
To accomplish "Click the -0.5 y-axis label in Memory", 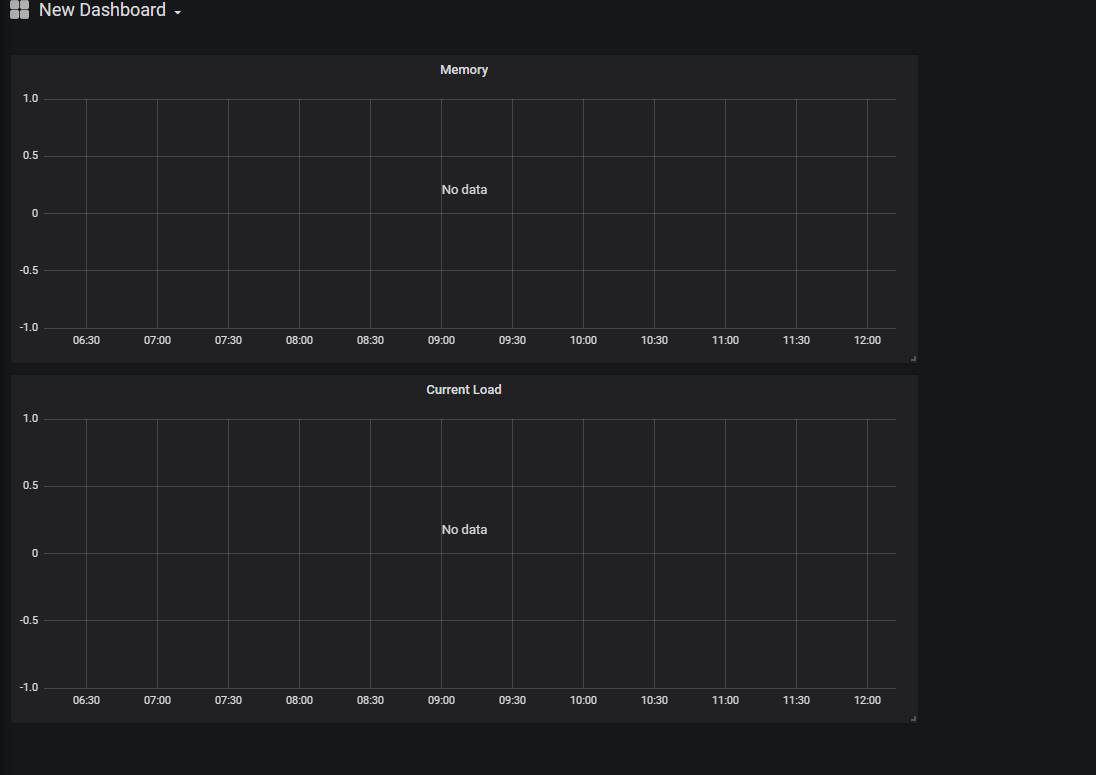I will 29,271.
